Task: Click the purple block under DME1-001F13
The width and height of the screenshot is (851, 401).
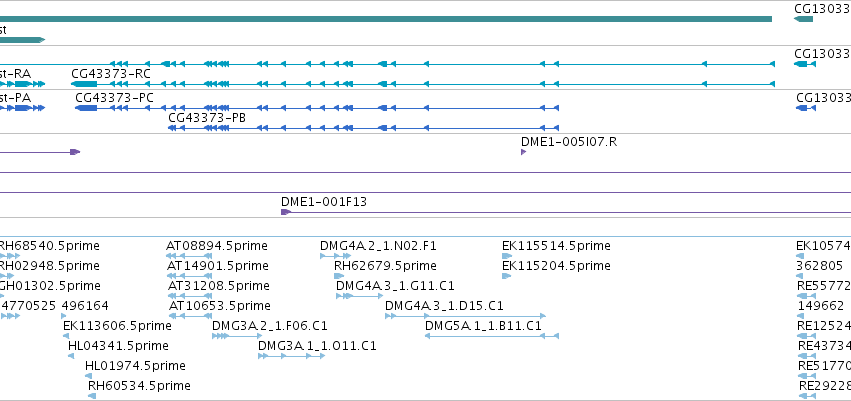Action: coord(286,212)
